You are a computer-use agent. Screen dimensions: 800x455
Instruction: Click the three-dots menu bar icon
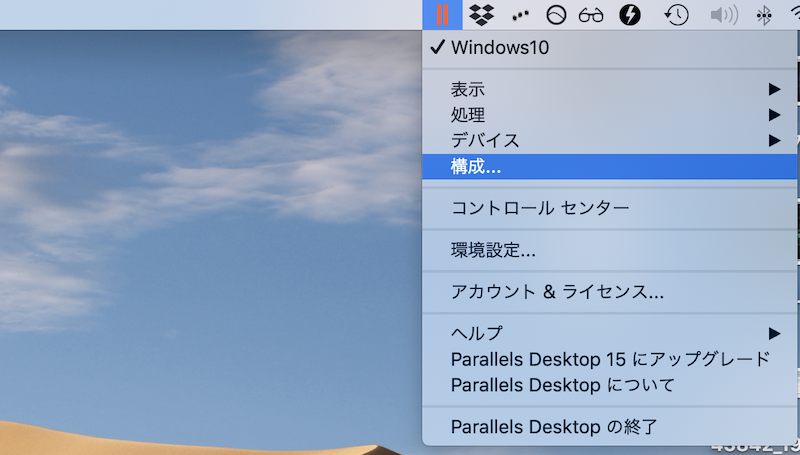pos(519,15)
